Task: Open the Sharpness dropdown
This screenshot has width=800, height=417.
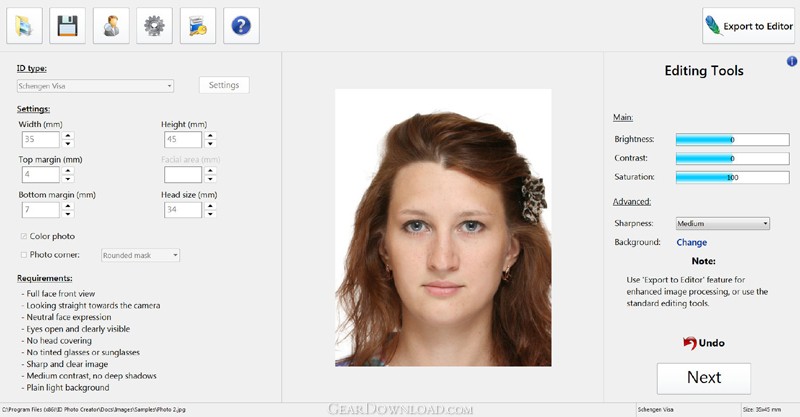Action: [x=722, y=224]
